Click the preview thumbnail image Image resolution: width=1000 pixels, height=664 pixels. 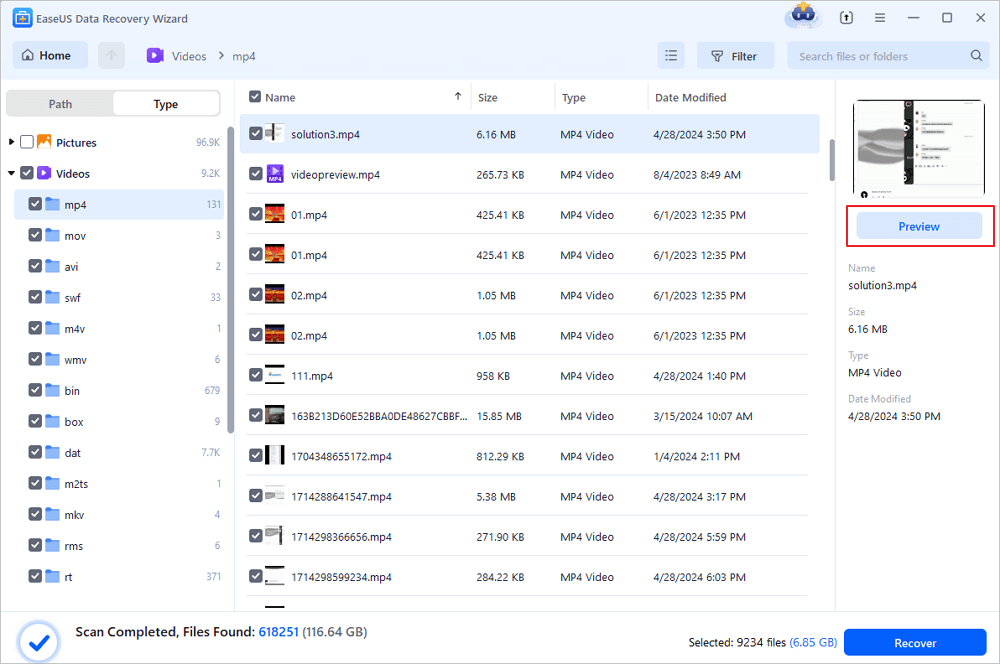coord(918,149)
